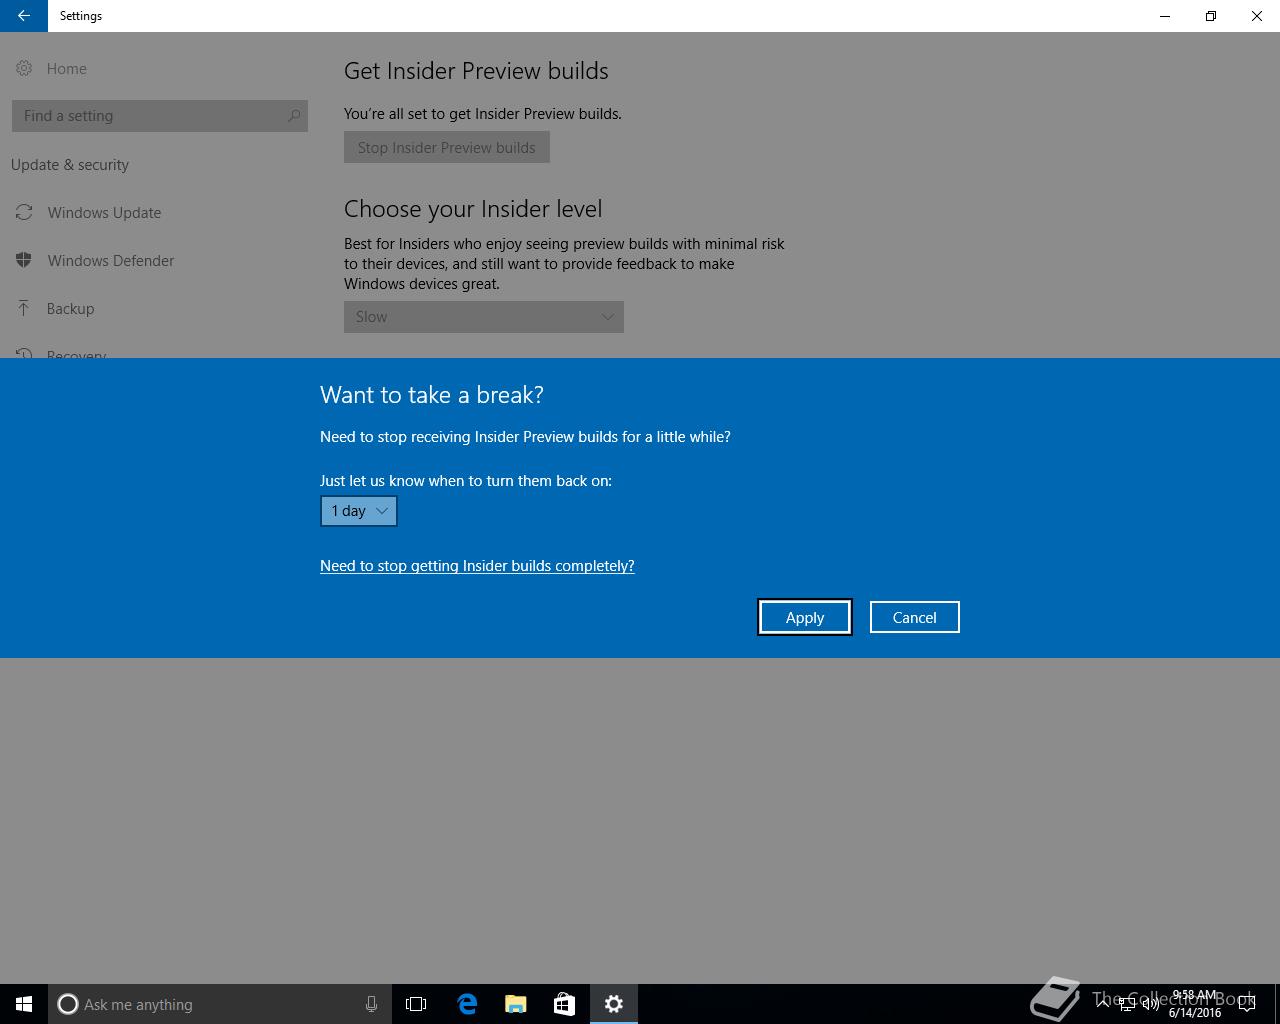Screen dimensions: 1280x1024
Task: Click the network tray icon
Action: coord(1127,1004)
